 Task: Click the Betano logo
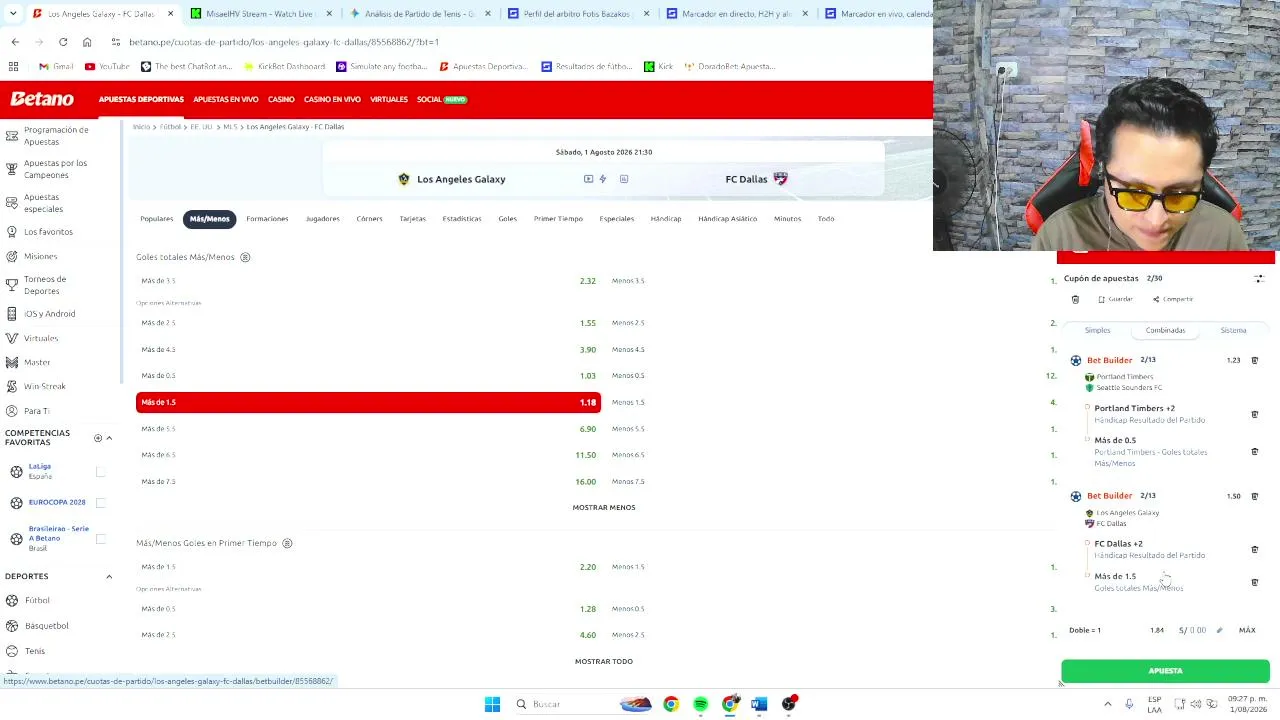[x=42, y=99]
